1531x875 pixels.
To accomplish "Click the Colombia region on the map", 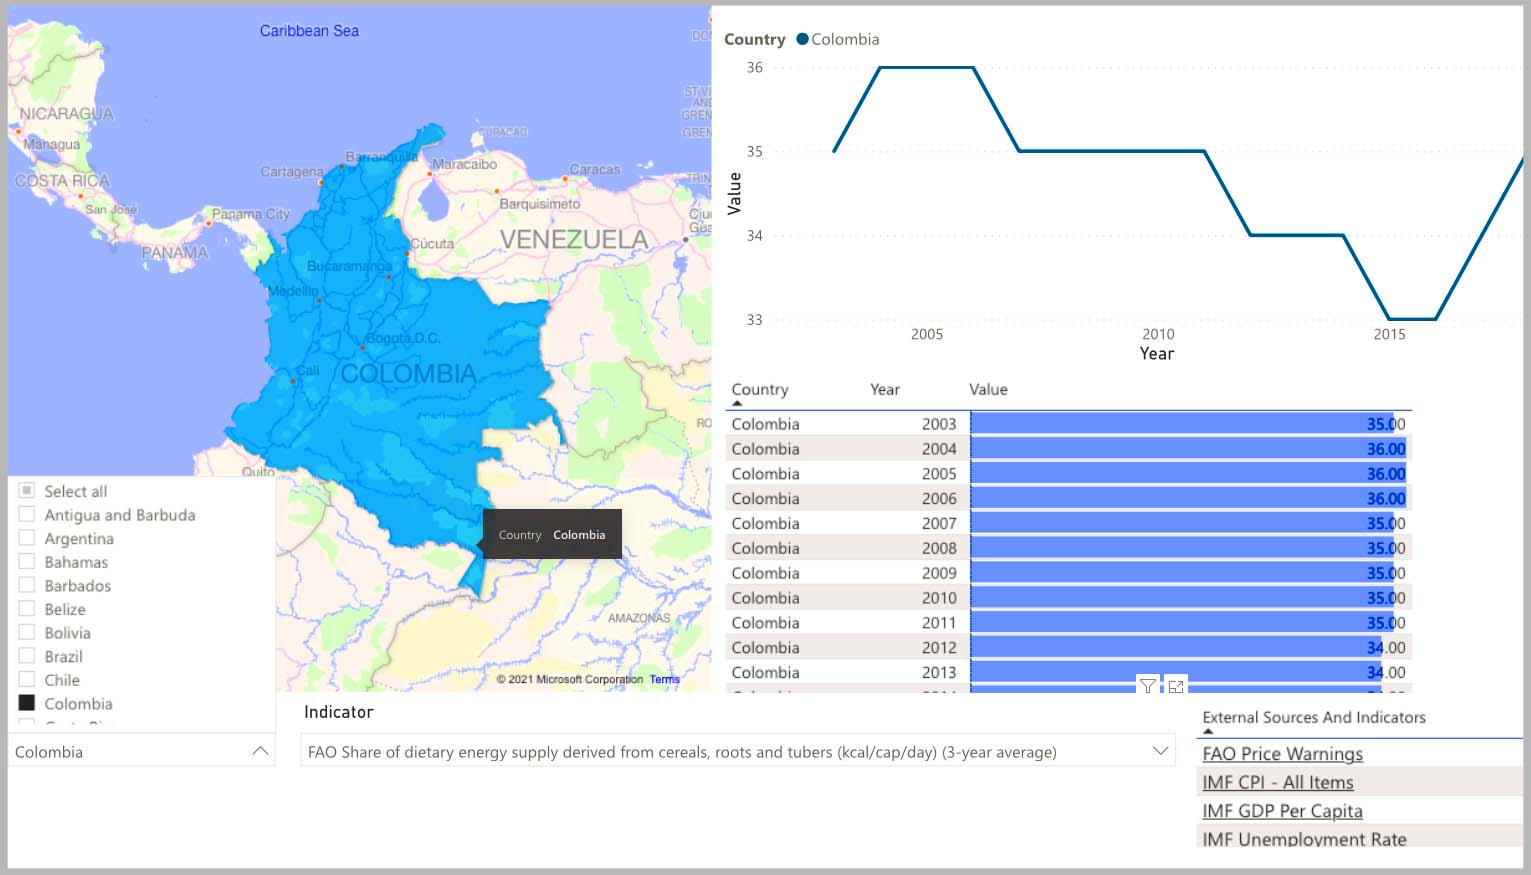I will (x=400, y=400).
